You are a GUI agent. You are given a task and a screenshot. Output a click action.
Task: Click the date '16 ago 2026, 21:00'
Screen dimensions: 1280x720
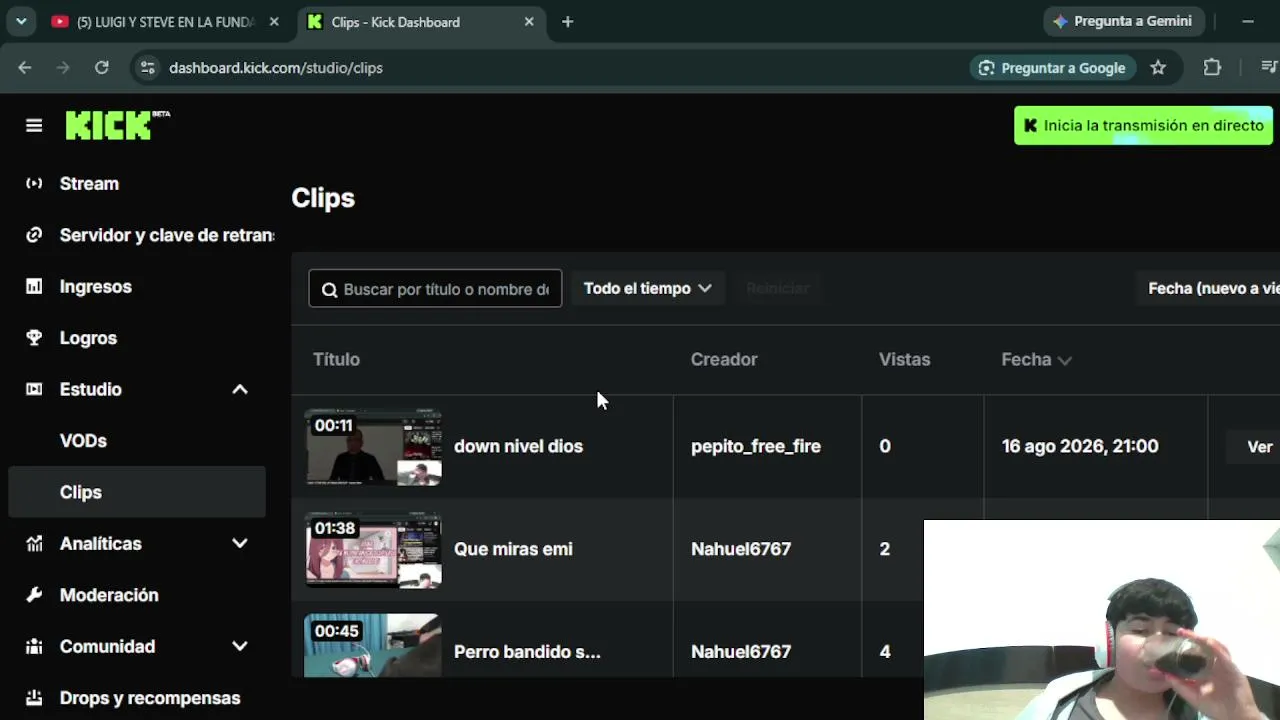[1080, 446]
